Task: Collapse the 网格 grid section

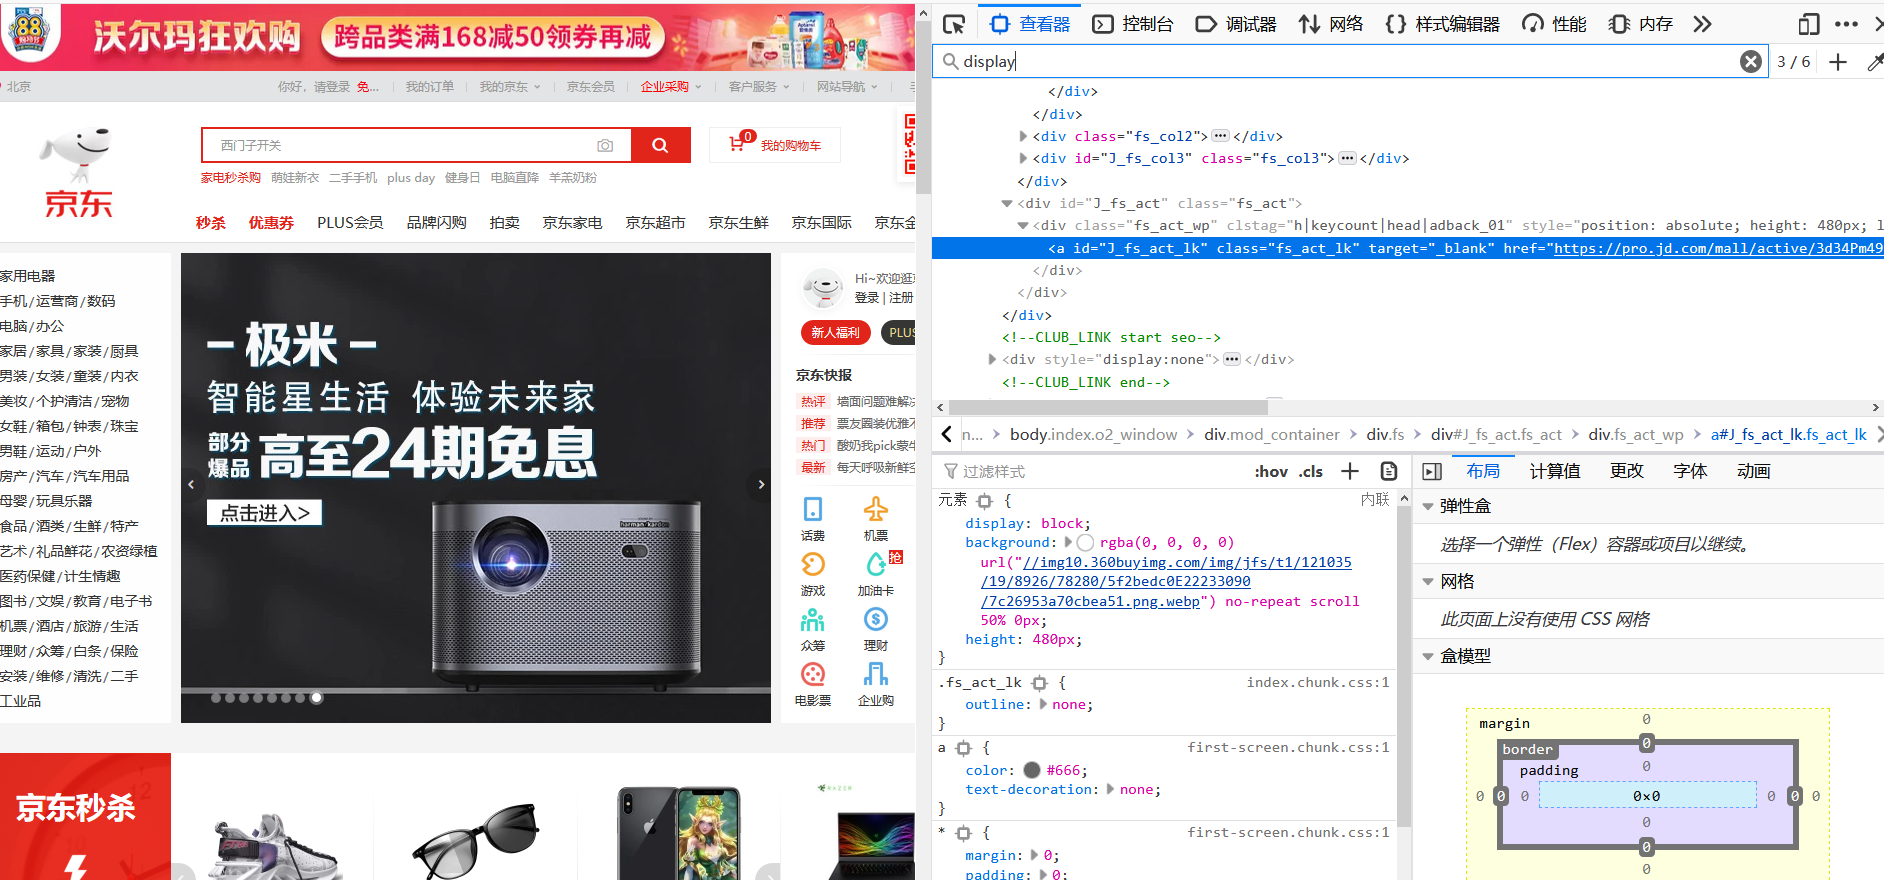Action: coord(1427,581)
